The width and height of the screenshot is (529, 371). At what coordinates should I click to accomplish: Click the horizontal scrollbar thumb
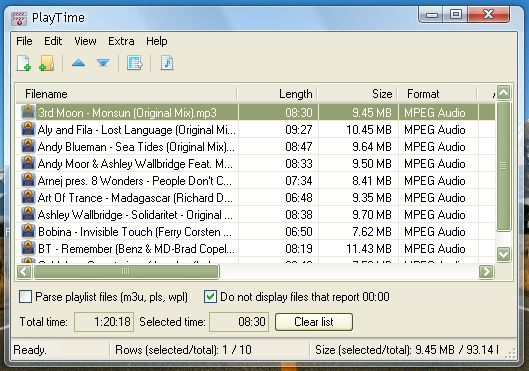126,271
